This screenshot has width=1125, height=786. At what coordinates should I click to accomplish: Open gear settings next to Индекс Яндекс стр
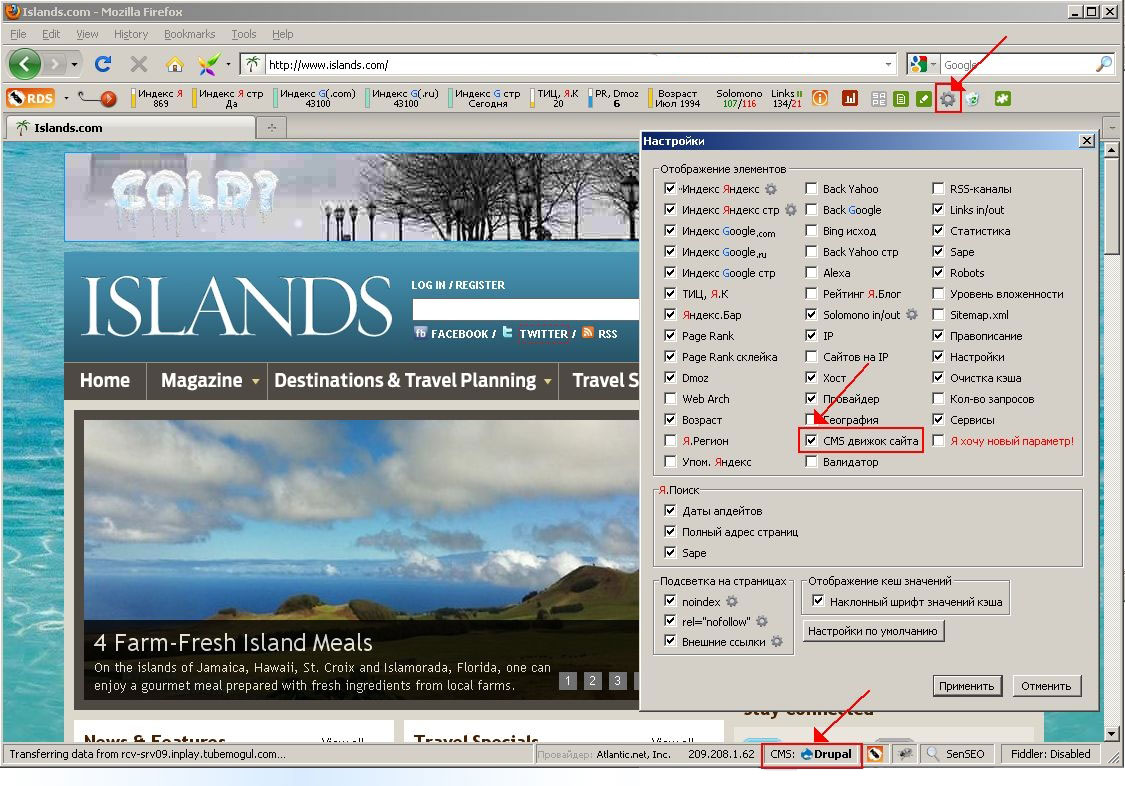point(791,210)
